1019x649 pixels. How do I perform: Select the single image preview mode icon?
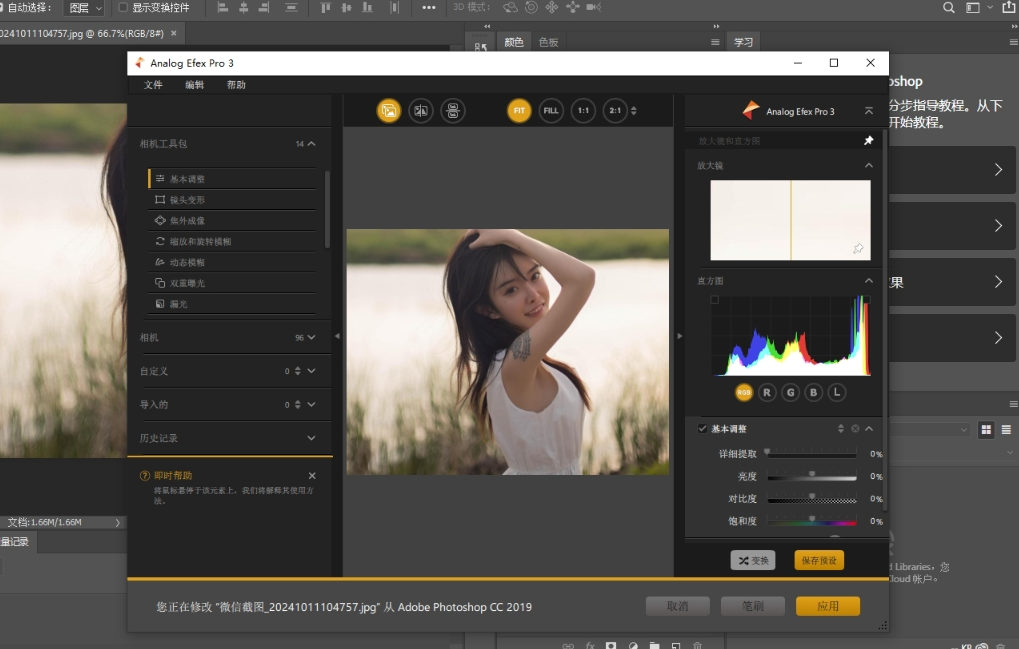pyautogui.click(x=389, y=111)
